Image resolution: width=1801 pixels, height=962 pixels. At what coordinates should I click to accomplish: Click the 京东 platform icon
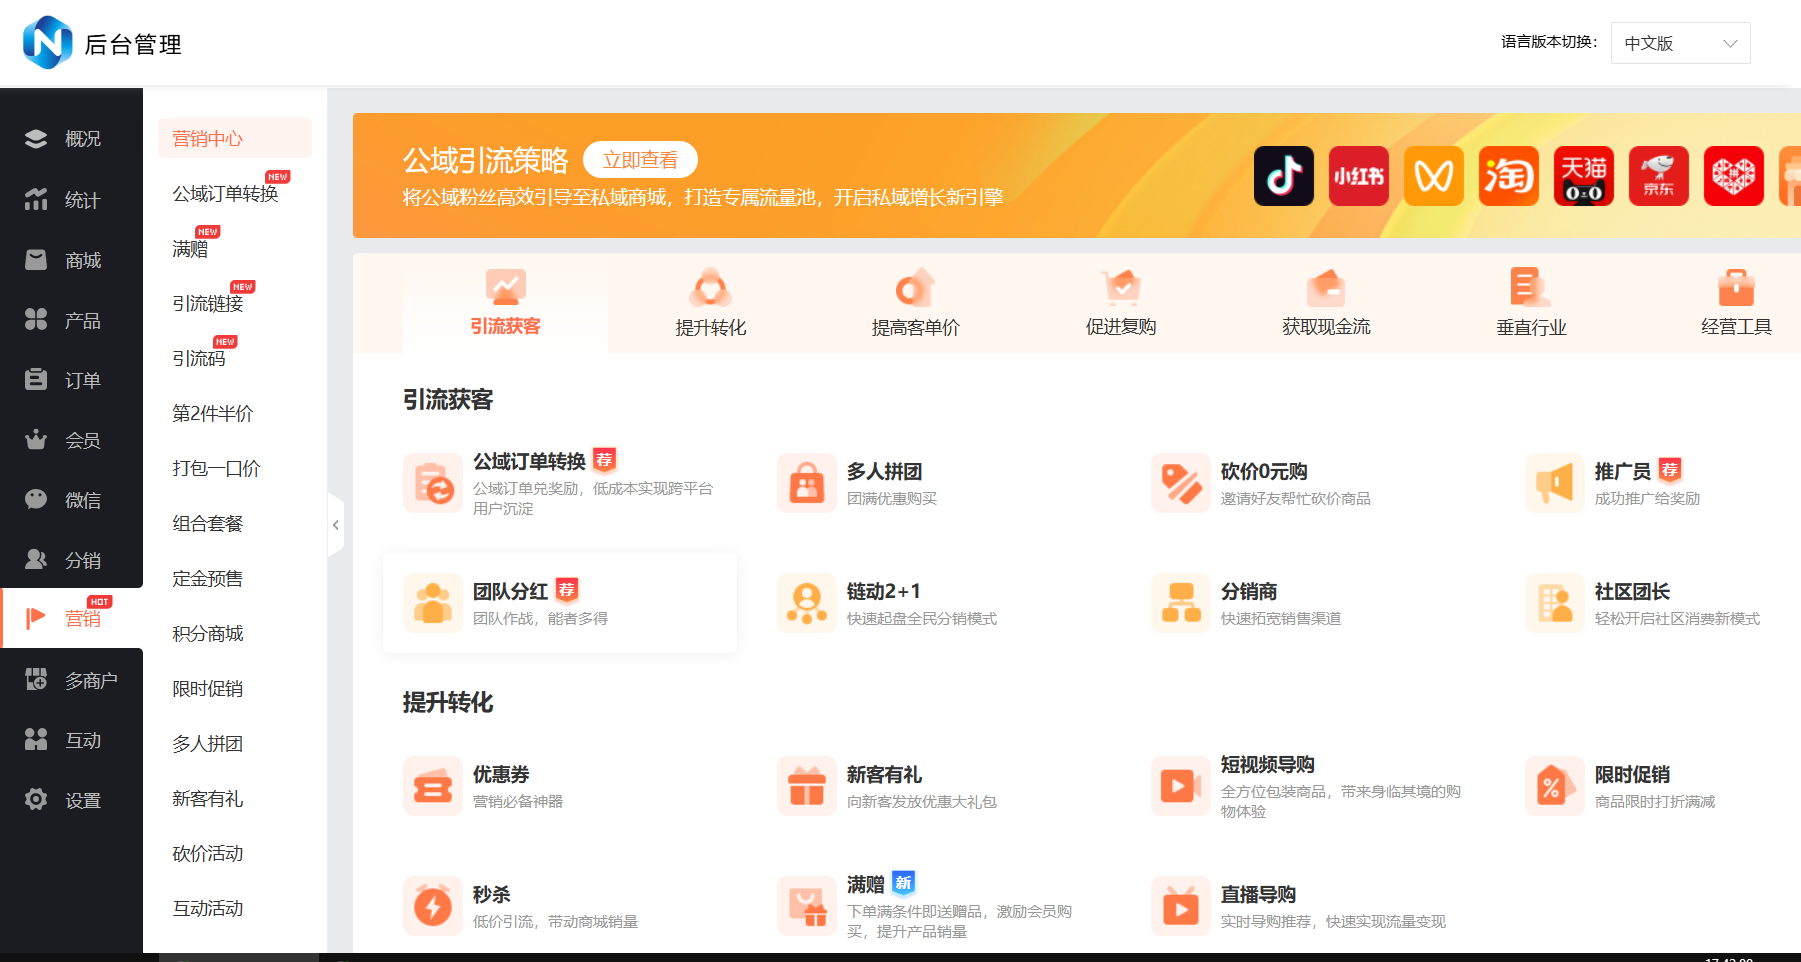coord(1658,175)
